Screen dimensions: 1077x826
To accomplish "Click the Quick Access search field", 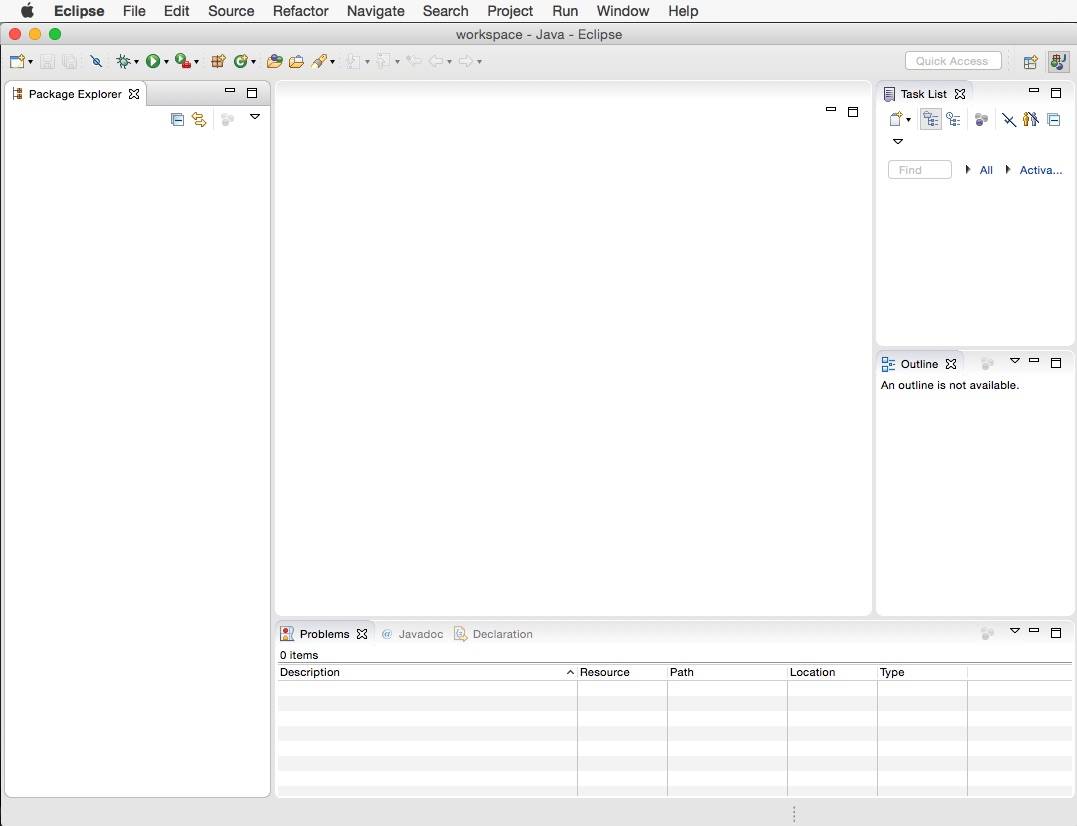I will 952,61.
